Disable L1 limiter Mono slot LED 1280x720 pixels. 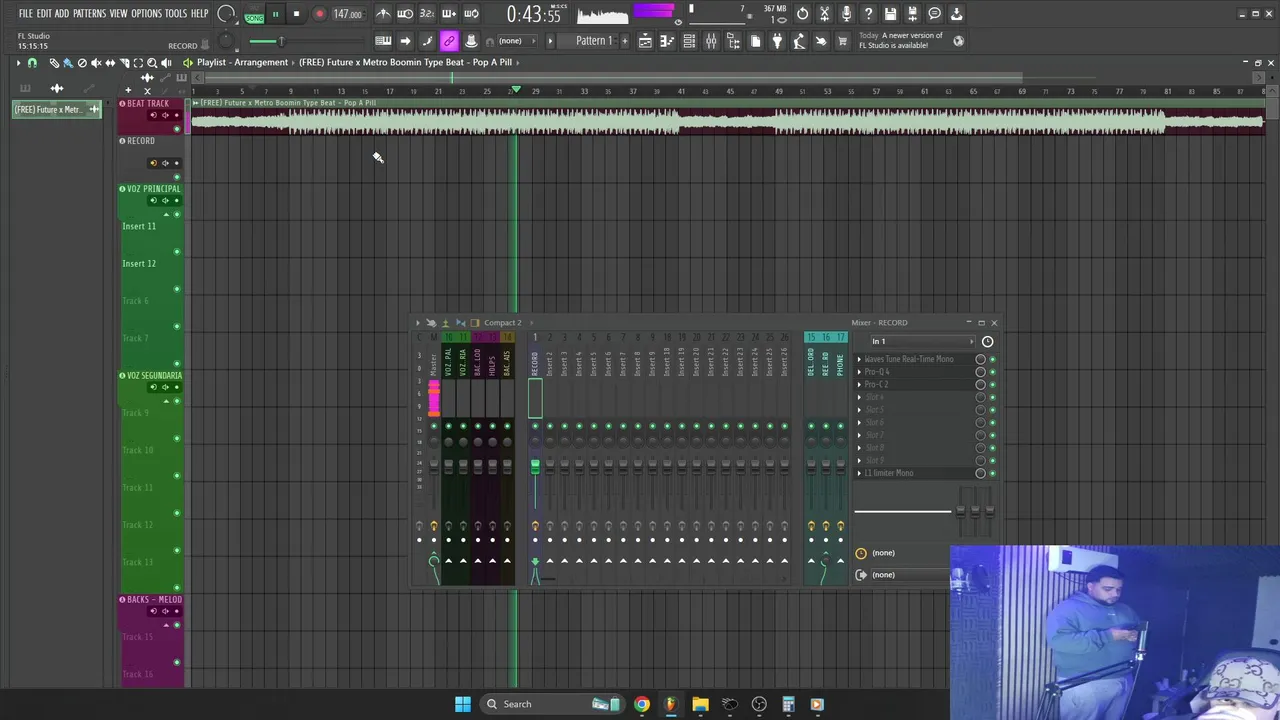click(992, 473)
